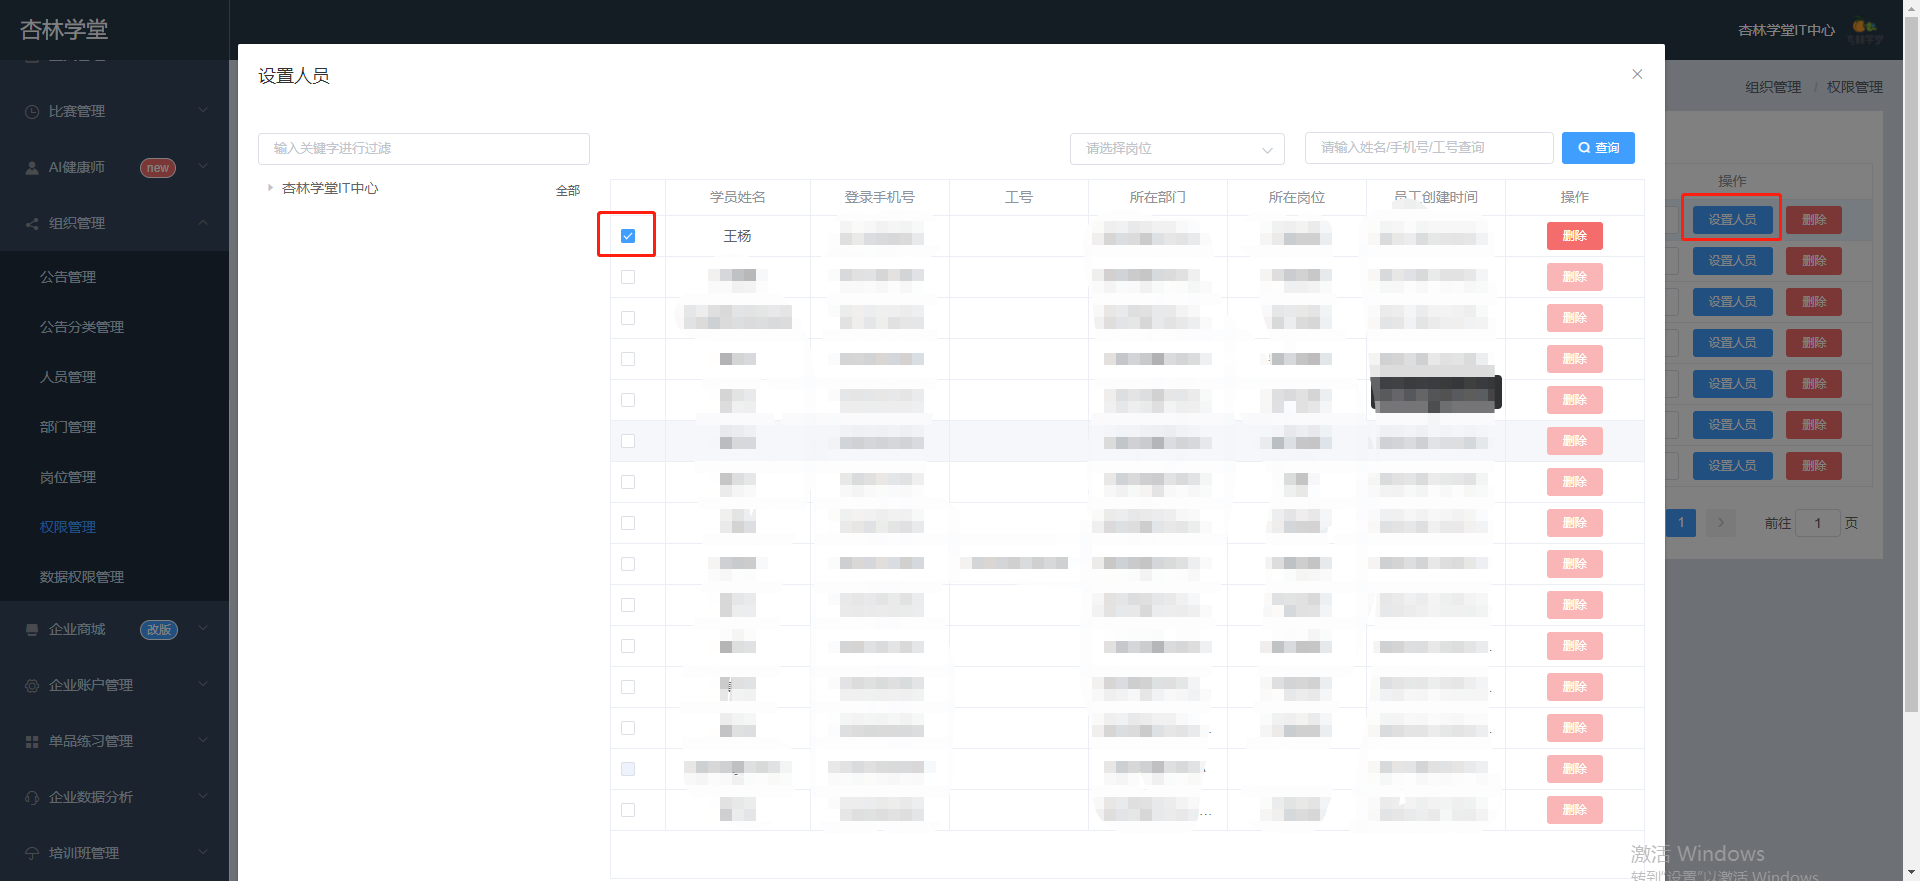The image size is (1920, 881).
Task: Open 数据权限管理 in the sidebar
Action: 82,577
